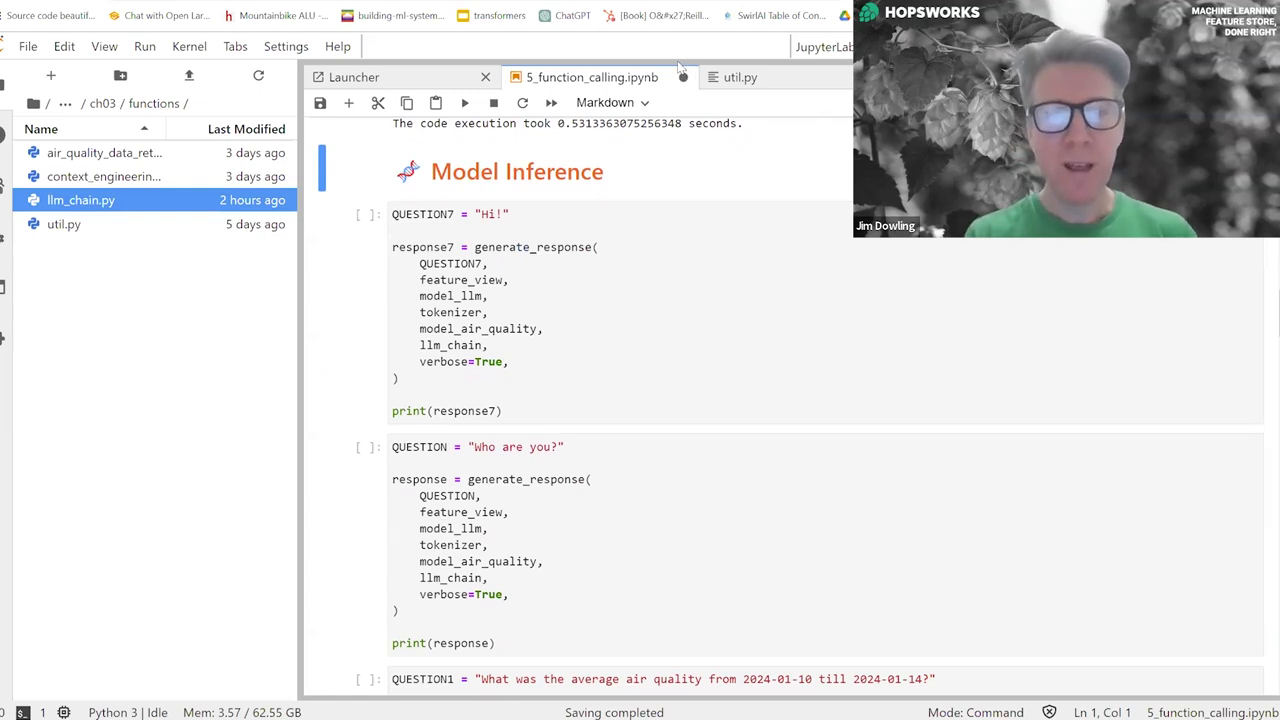This screenshot has height=720, width=1280.
Task: Open the Kernel menu
Action: point(189,46)
